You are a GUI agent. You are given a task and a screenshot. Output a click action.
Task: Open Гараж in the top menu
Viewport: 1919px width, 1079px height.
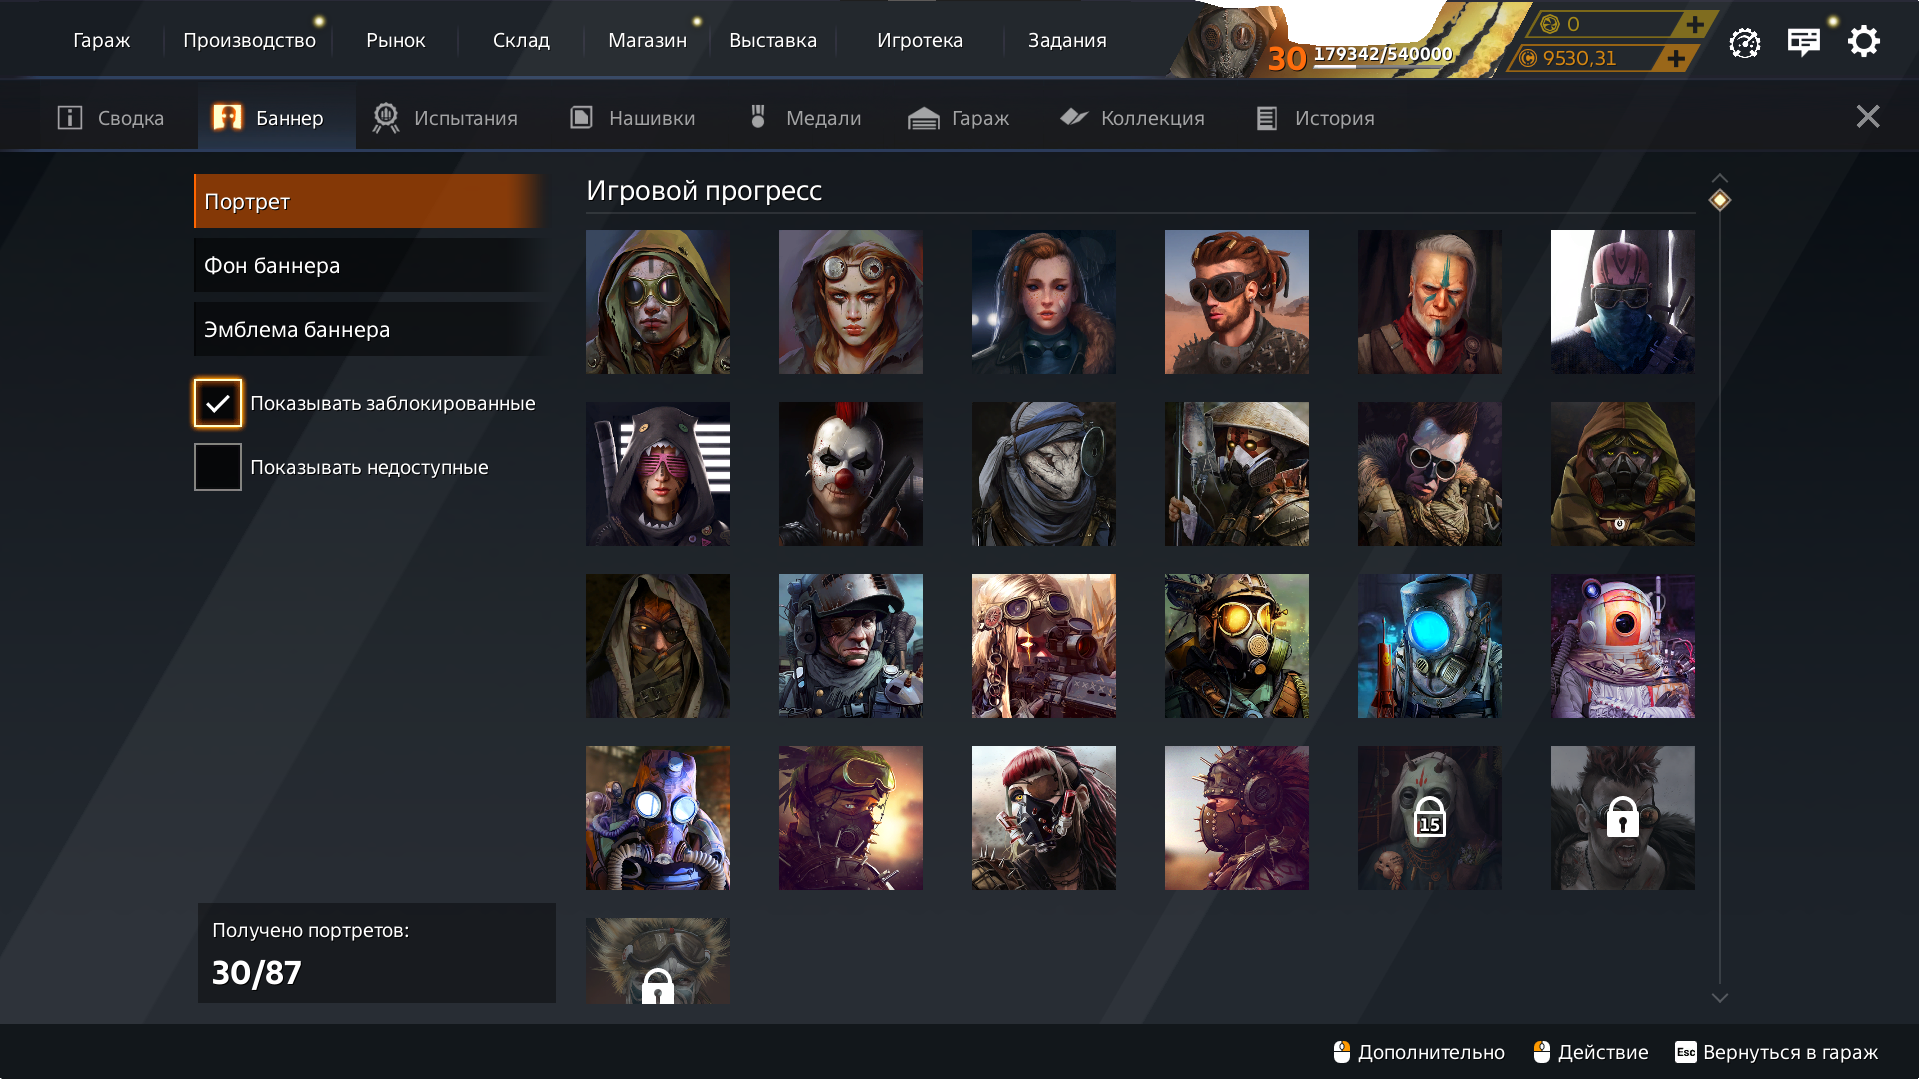point(102,41)
